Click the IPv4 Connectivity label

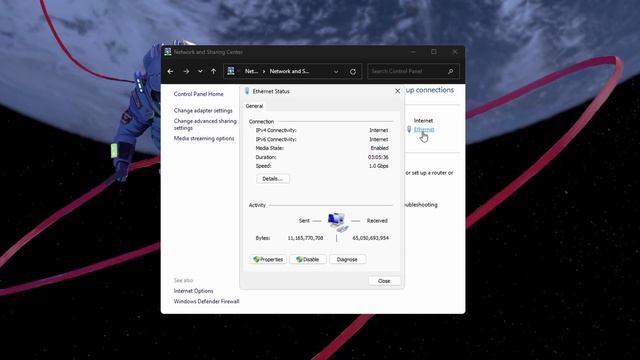pyautogui.click(x=276, y=130)
